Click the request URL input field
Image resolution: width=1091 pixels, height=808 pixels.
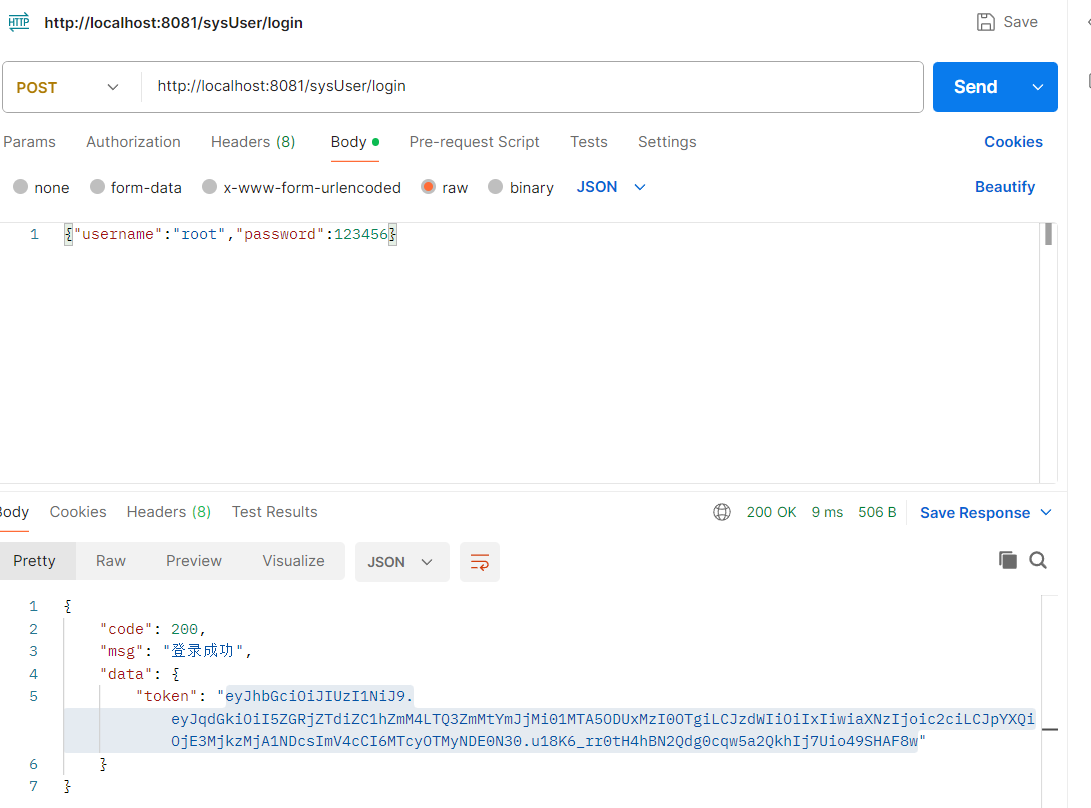click(x=532, y=87)
